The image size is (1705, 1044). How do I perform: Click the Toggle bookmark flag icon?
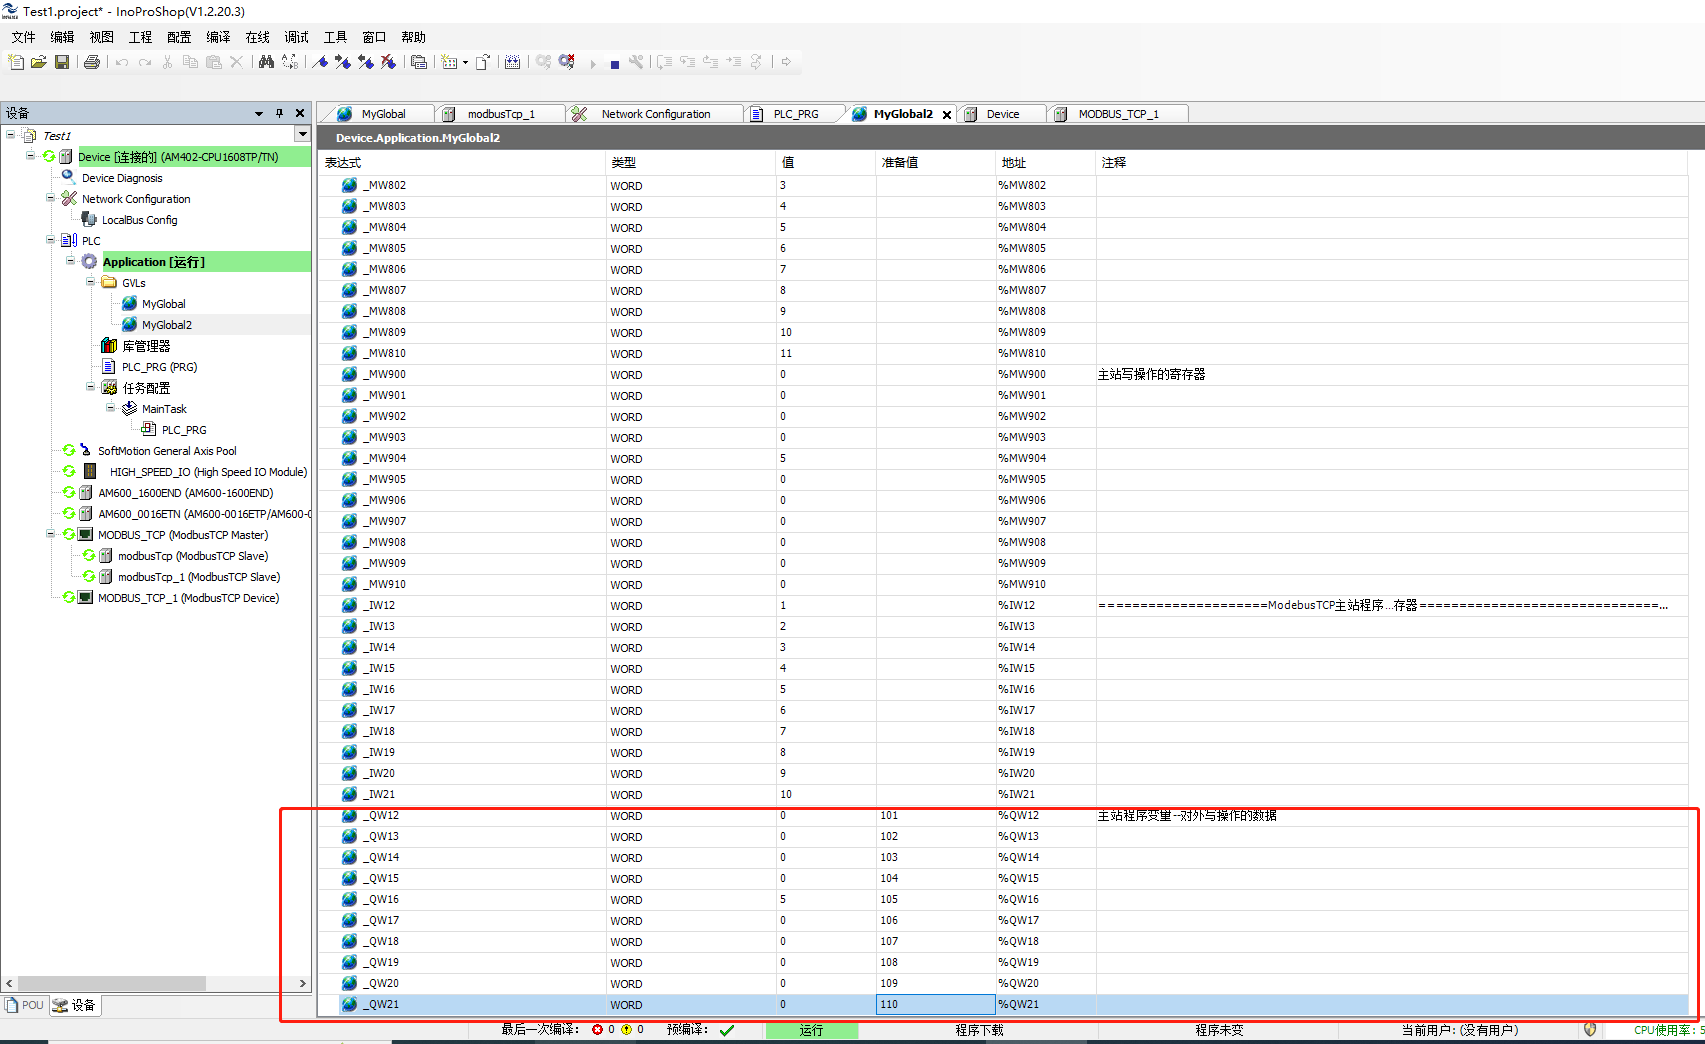[x=320, y=62]
